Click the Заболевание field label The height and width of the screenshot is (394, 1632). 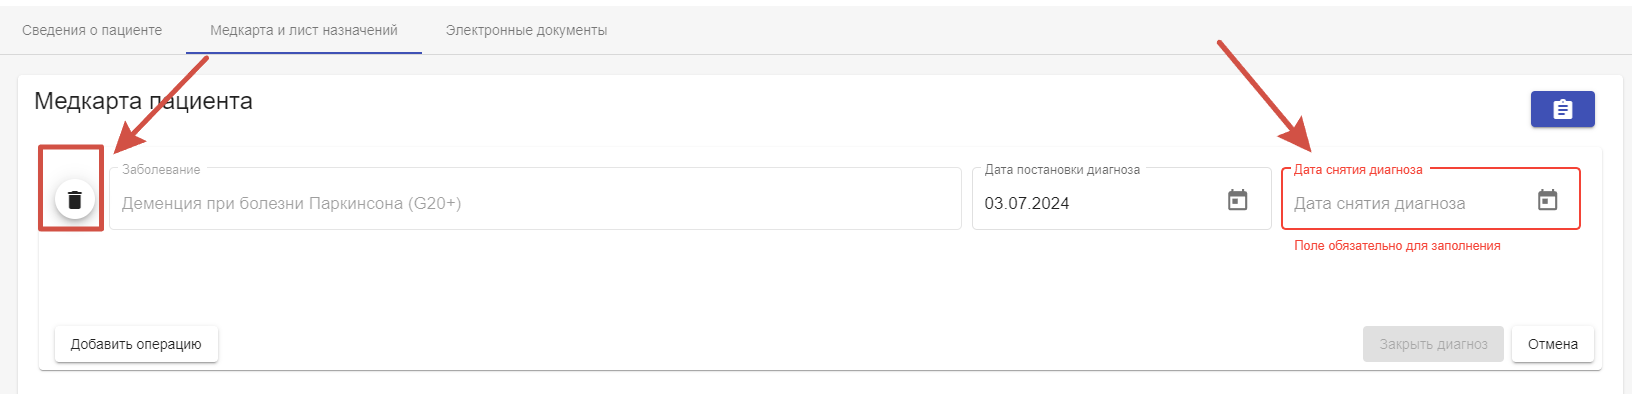tap(161, 170)
